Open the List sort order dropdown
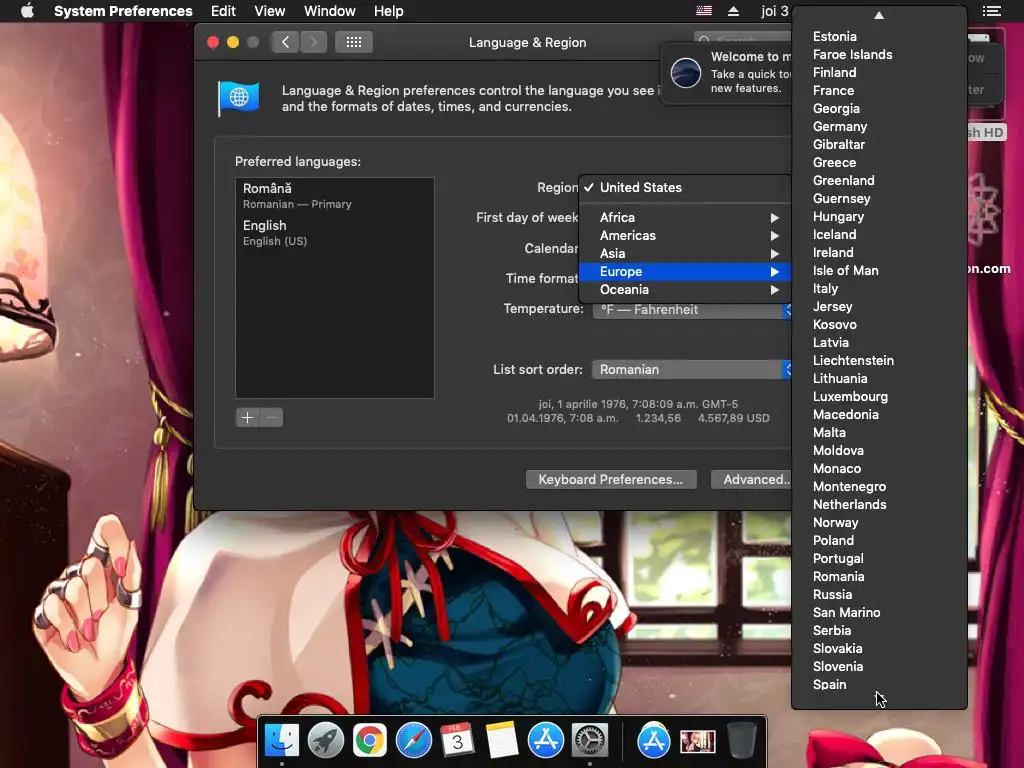This screenshot has width=1024, height=768. (x=692, y=370)
